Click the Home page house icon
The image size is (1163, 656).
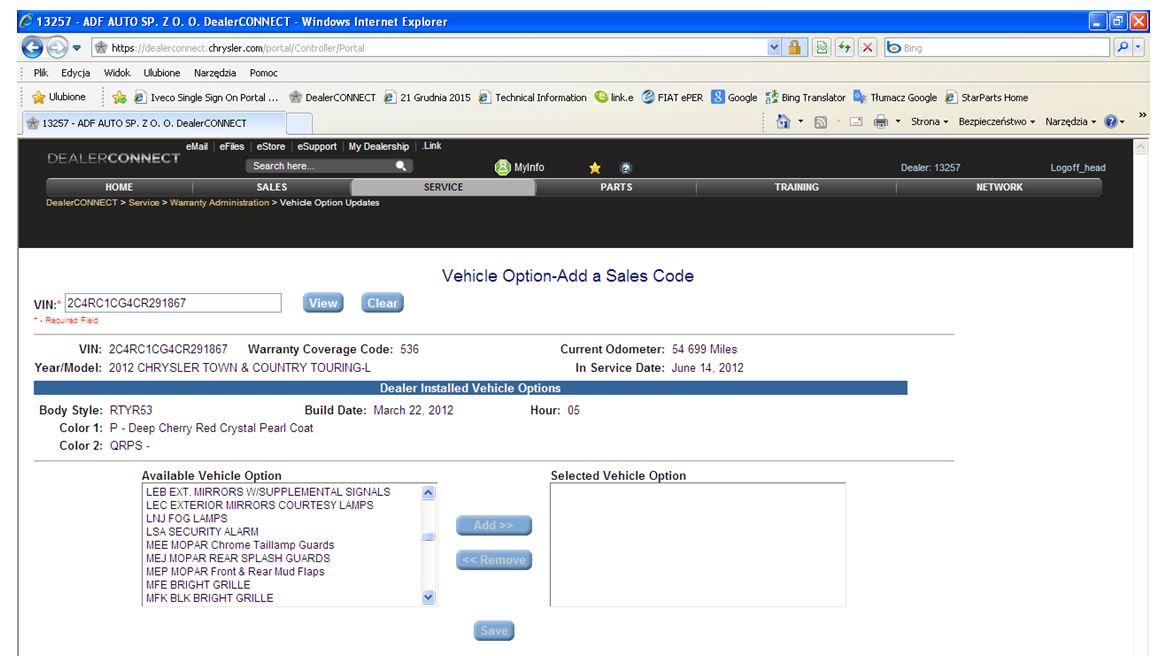(x=783, y=122)
